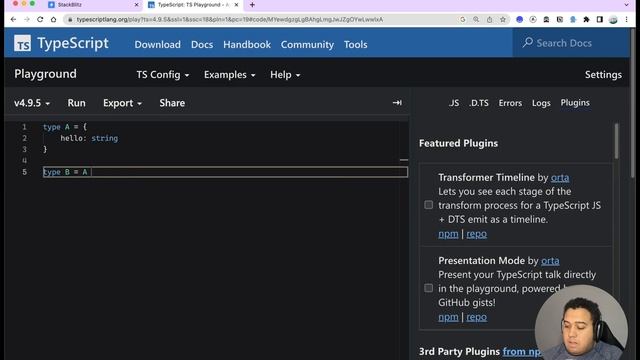The height and width of the screenshot is (360, 640).
Task: Switch to the StackBlitz browser tab
Action: coord(92,5)
